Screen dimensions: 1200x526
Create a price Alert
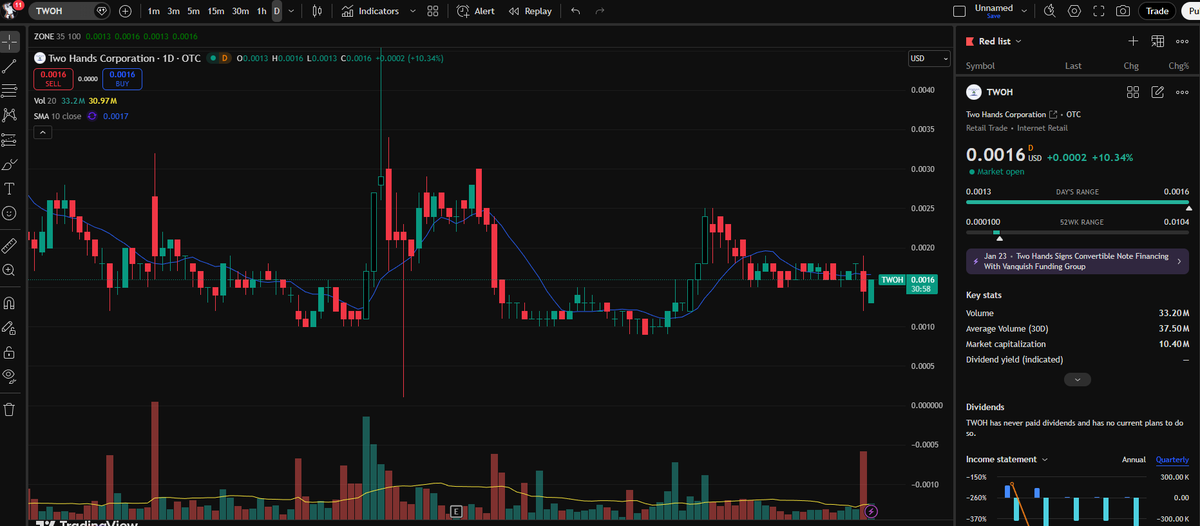point(475,11)
